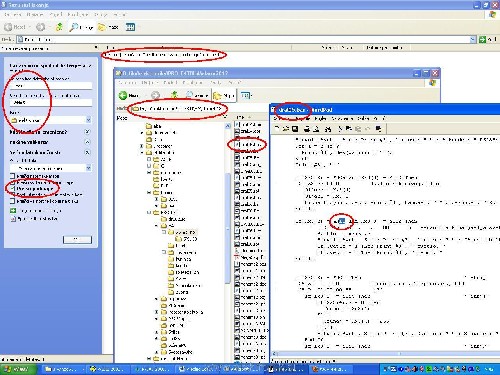Toggle second checkbox in search advanced options
This screenshot has height=375, width=500.
coord(12,183)
